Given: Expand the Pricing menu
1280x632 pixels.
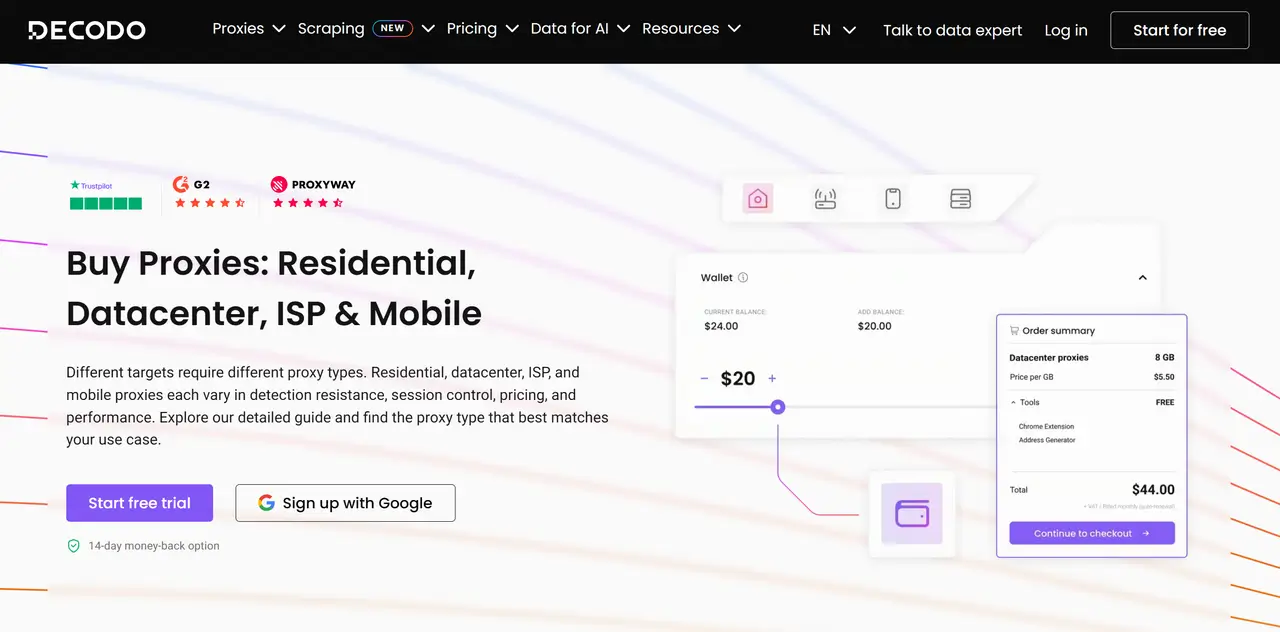Looking at the screenshot, I should (x=482, y=29).
